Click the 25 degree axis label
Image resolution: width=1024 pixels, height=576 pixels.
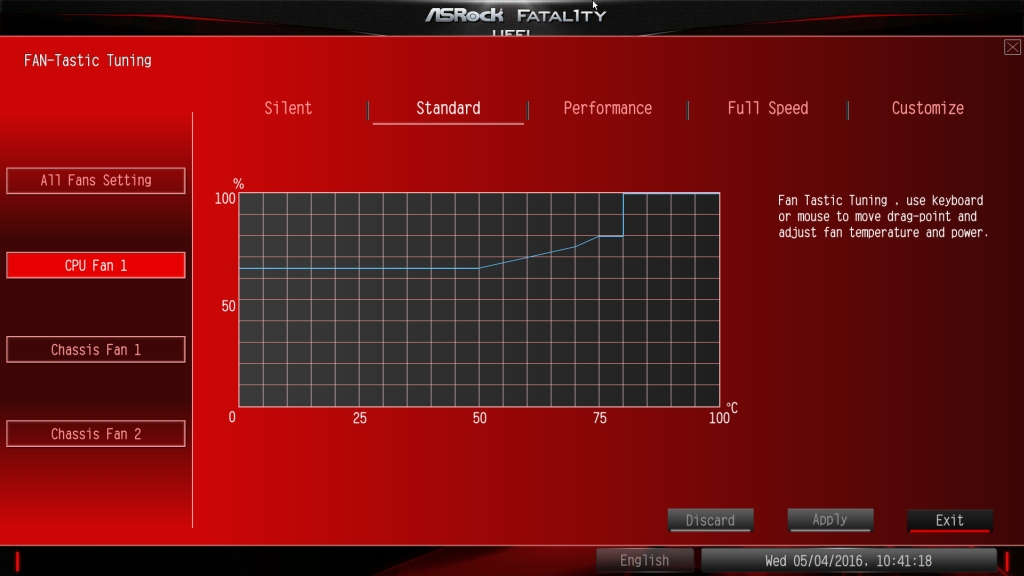pyautogui.click(x=360, y=418)
